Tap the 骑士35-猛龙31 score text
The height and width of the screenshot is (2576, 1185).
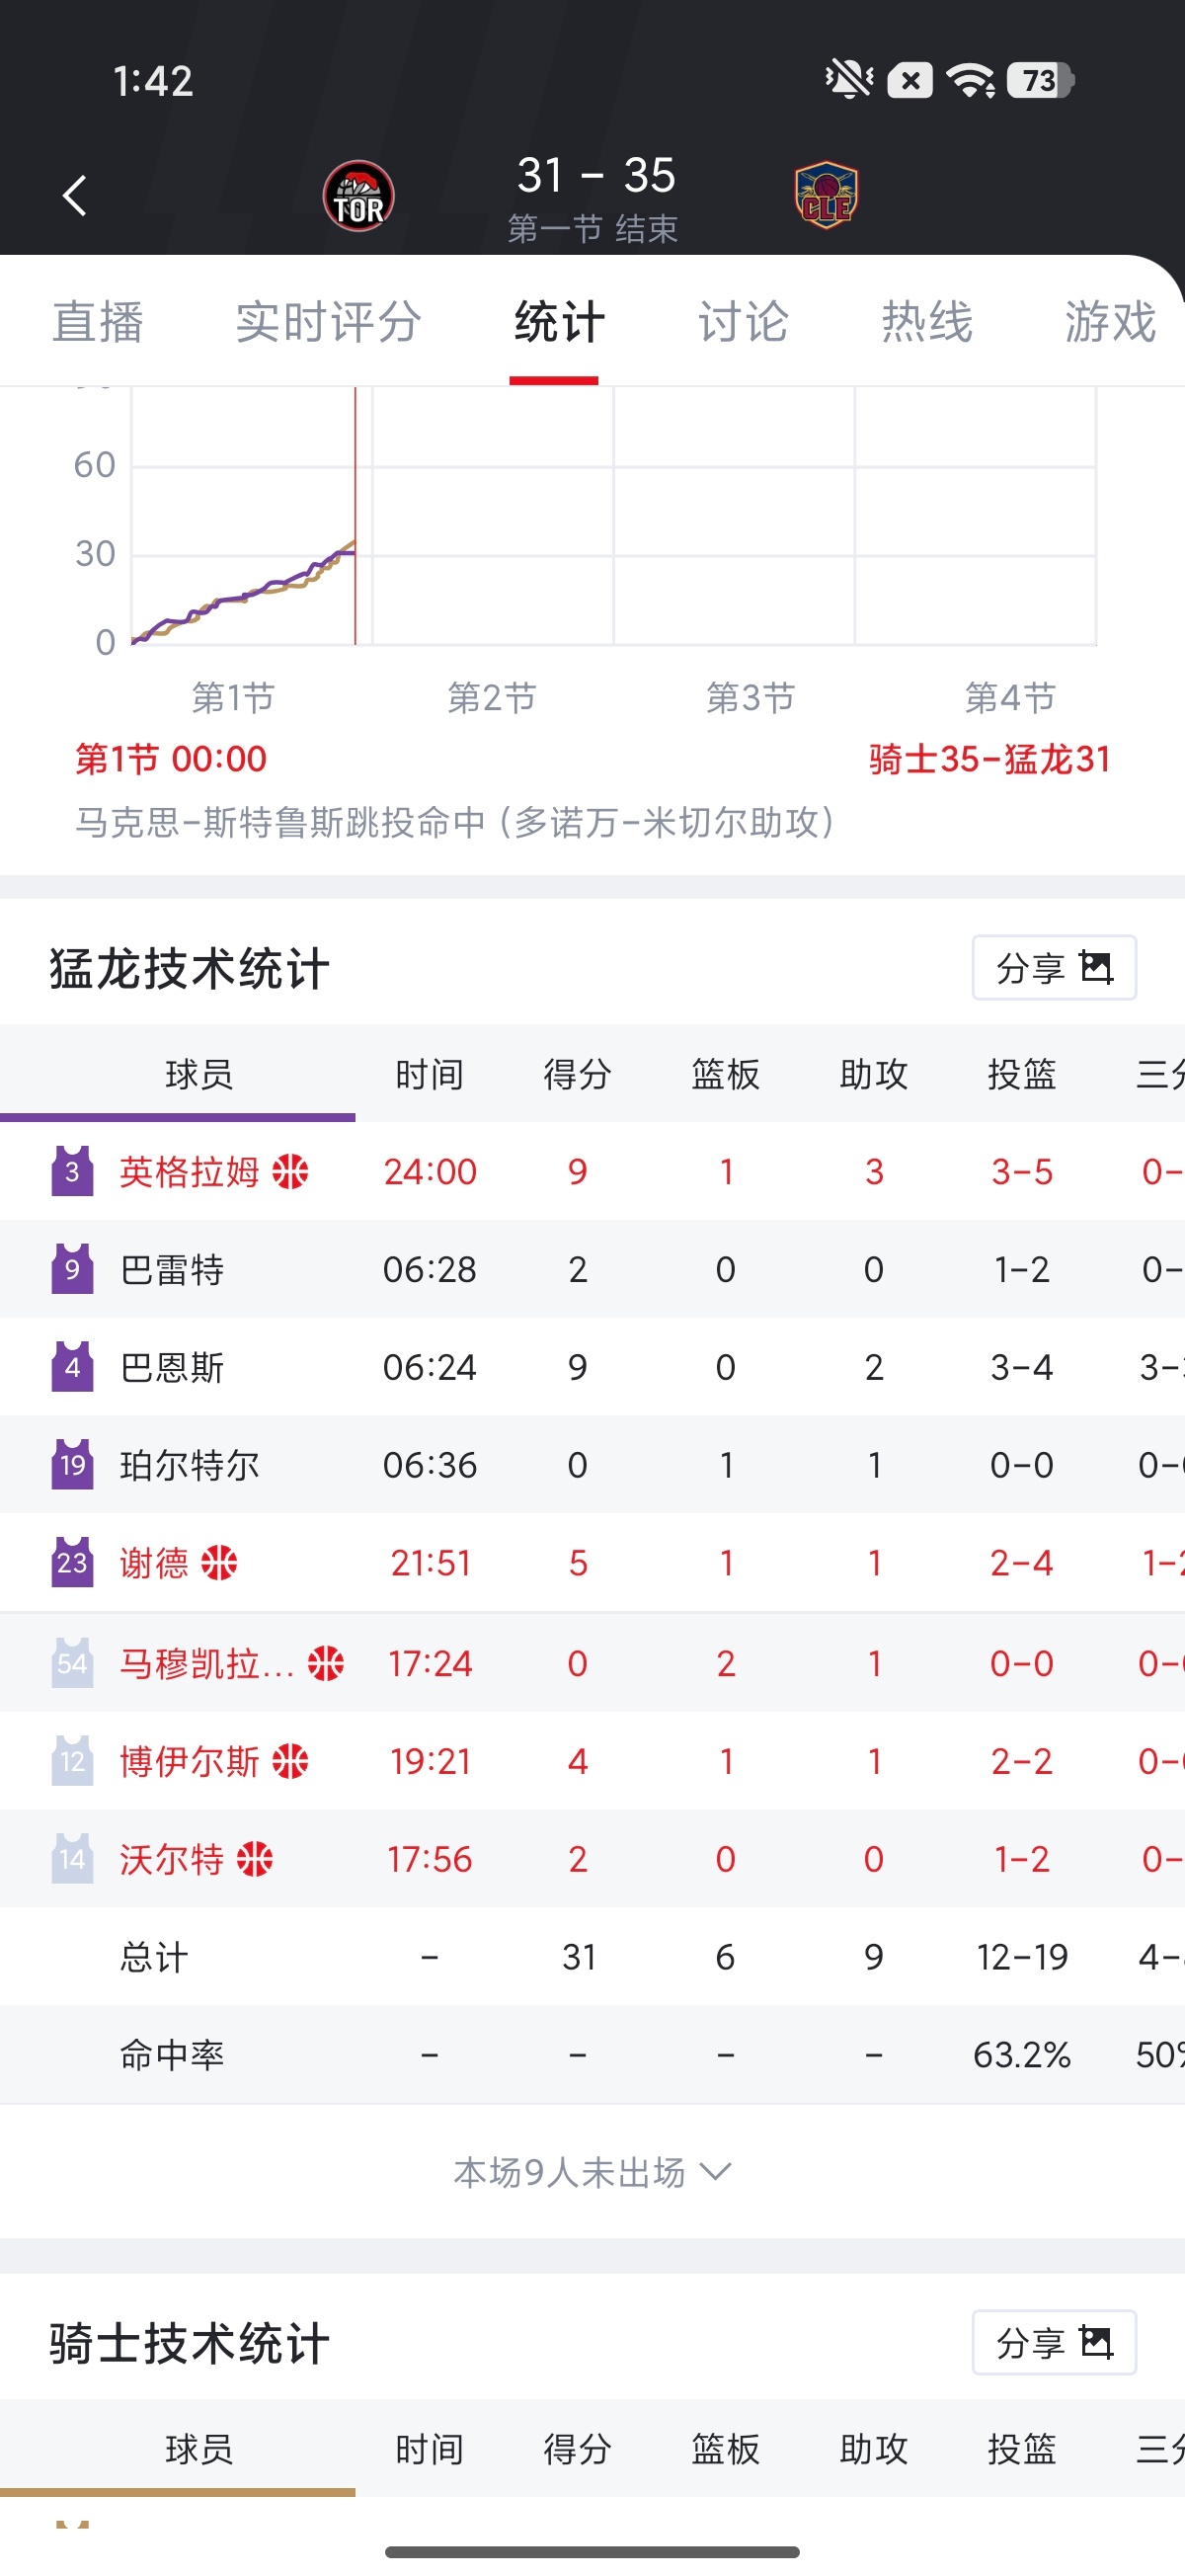point(990,759)
